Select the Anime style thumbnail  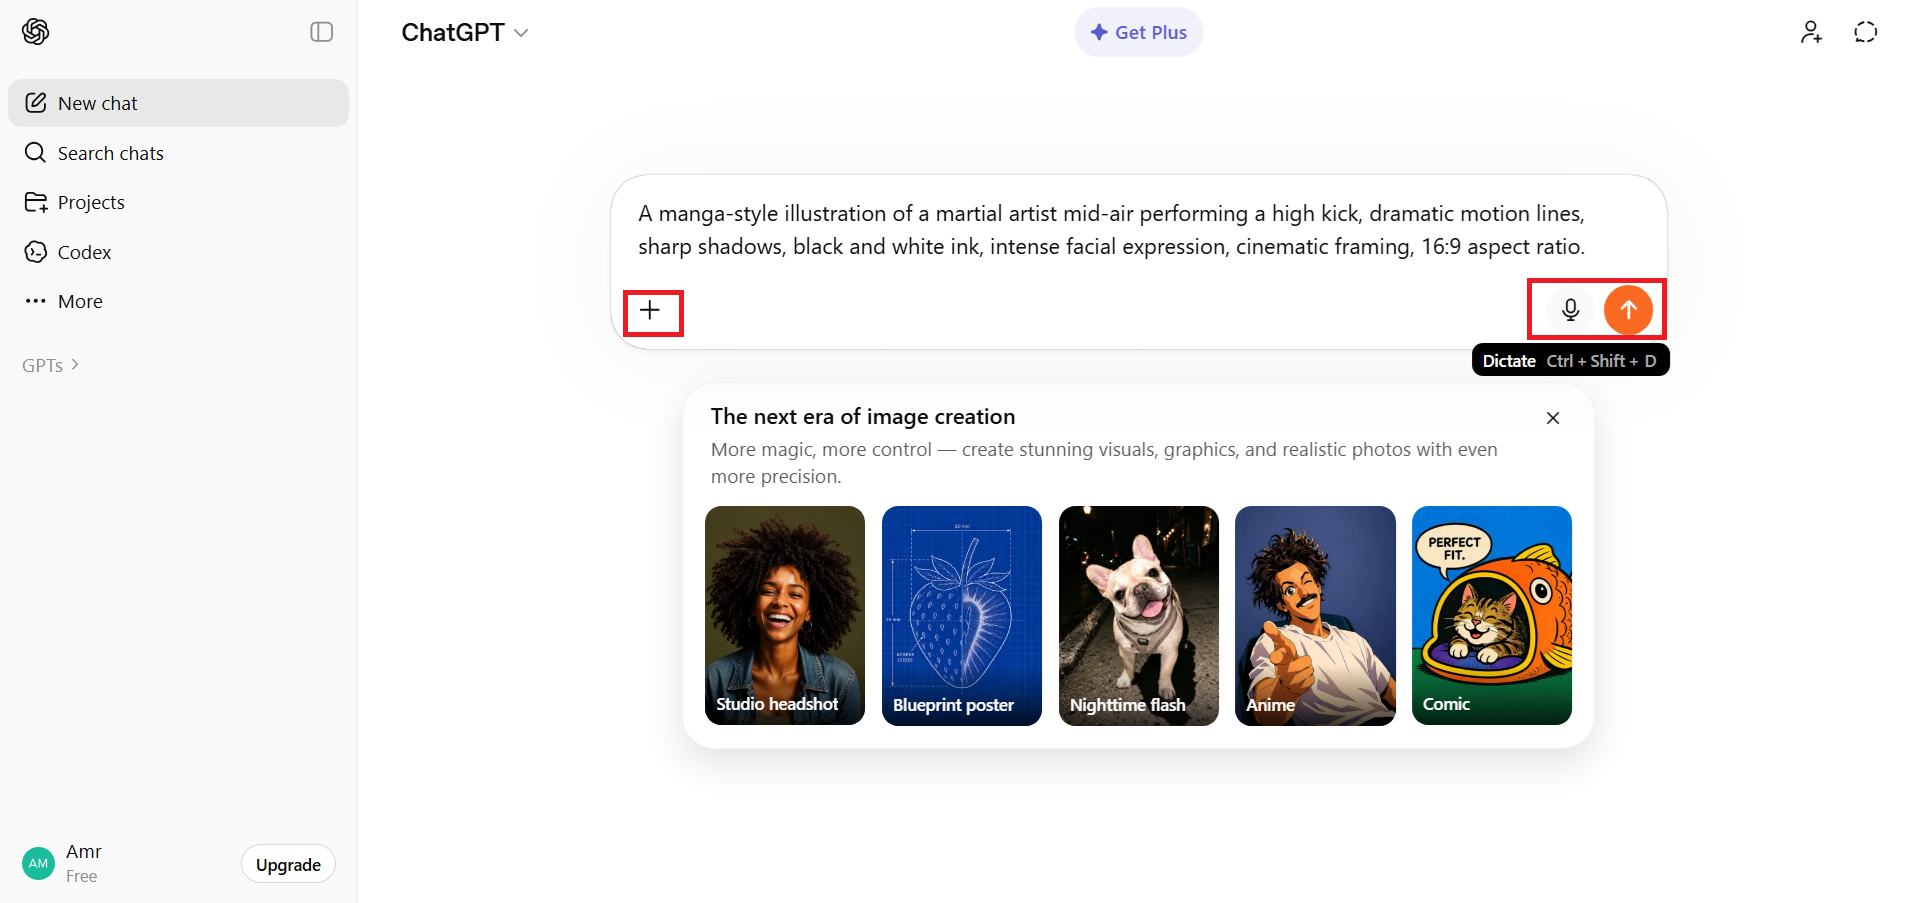tap(1315, 615)
